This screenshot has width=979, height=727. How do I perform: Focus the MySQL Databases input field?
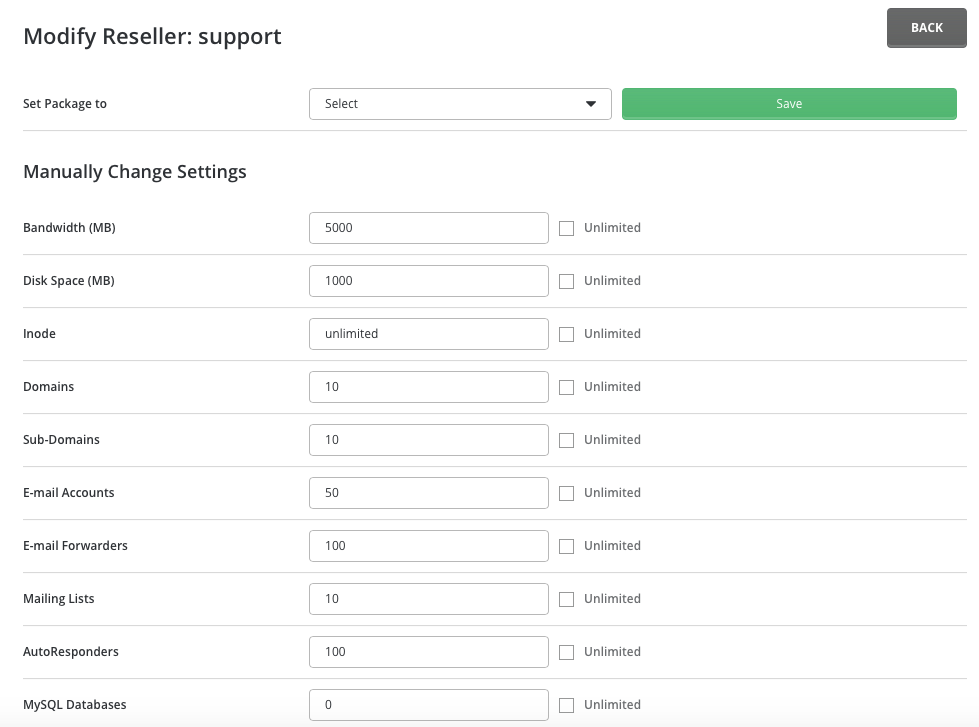click(x=429, y=705)
